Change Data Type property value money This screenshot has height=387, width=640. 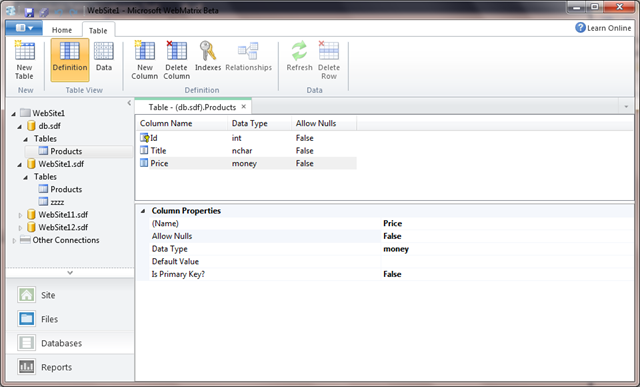(507, 249)
